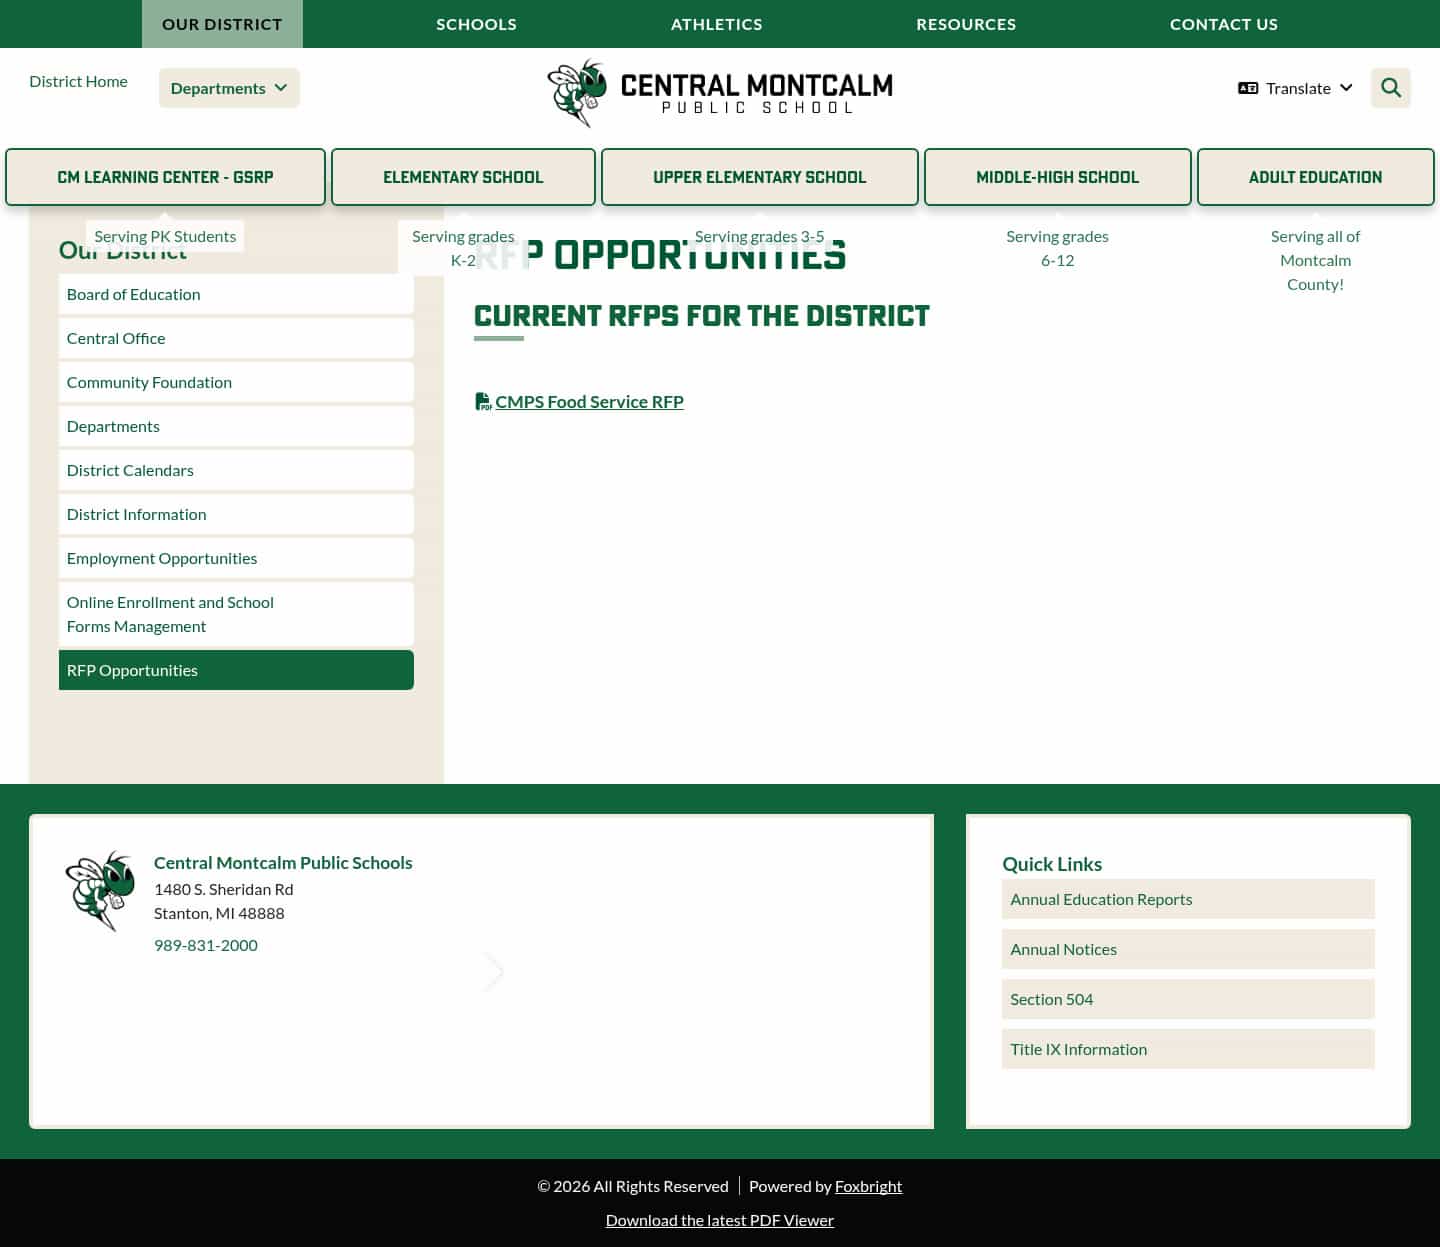1440x1247 pixels.
Task: Open the CMPS Food Service RFP document
Action: pyautogui.click(x=589, y=401)
